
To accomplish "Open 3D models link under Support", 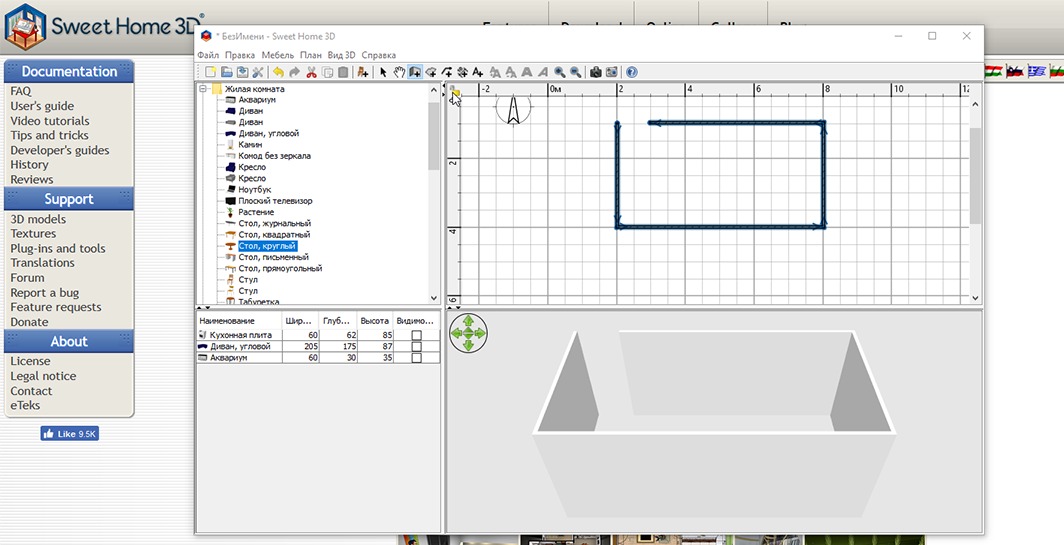I will 38,219.
